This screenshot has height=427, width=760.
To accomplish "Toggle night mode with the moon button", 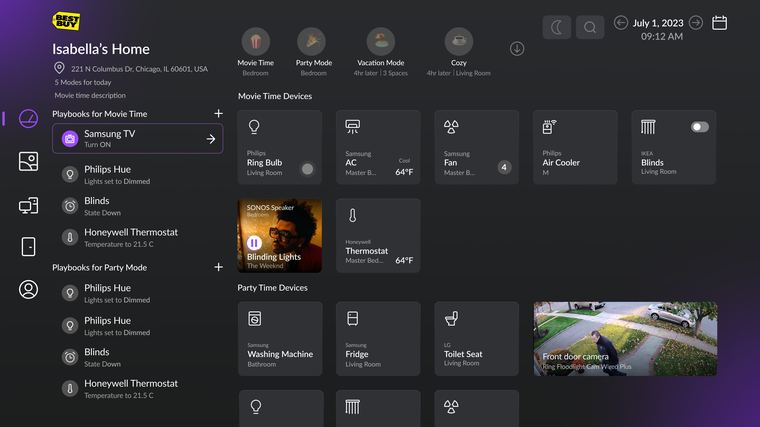I will [556, 27].
